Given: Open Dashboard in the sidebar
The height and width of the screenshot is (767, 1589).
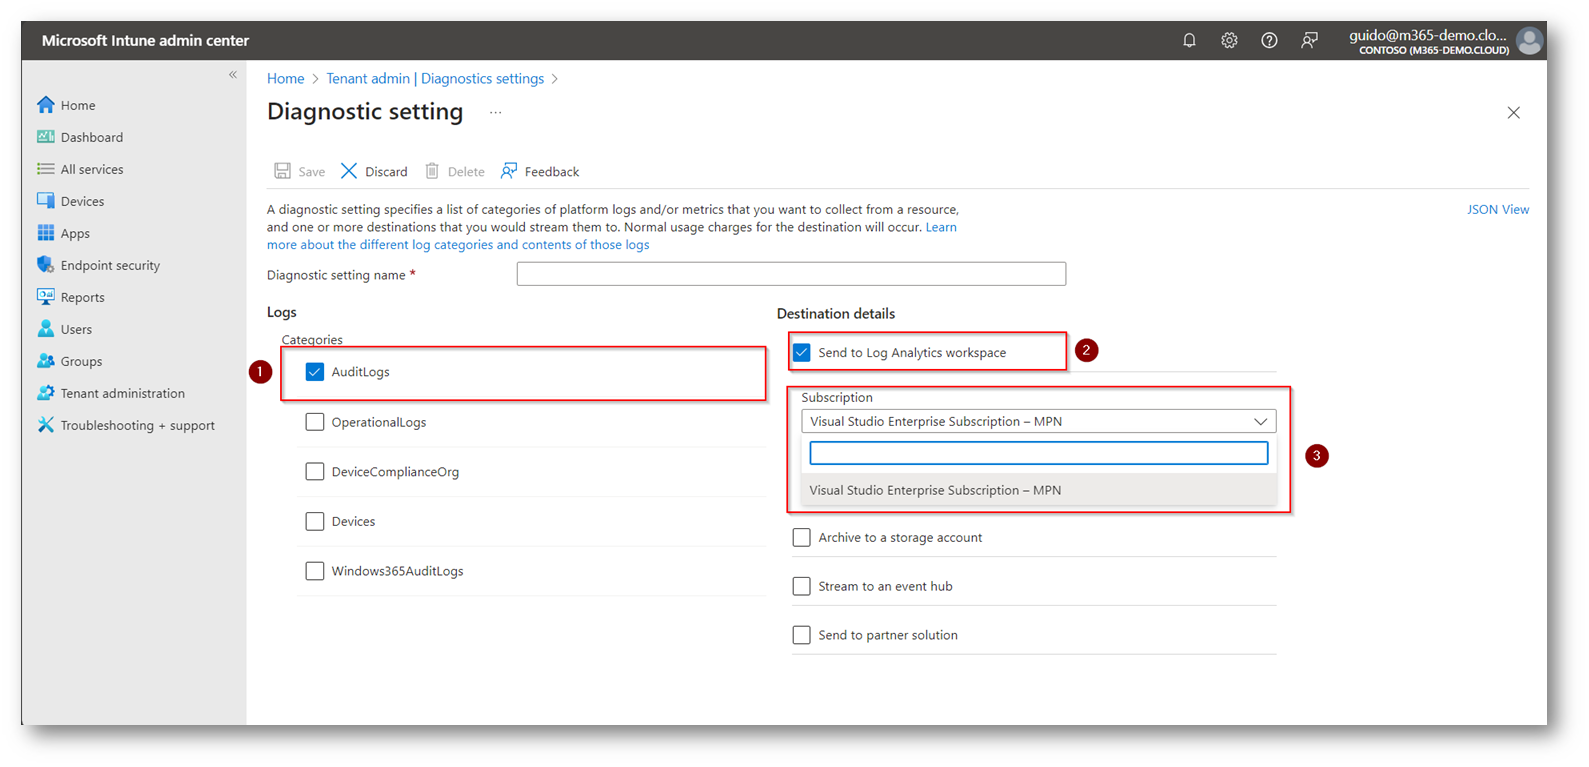Looking at the screenshot, I should point(92,137).
